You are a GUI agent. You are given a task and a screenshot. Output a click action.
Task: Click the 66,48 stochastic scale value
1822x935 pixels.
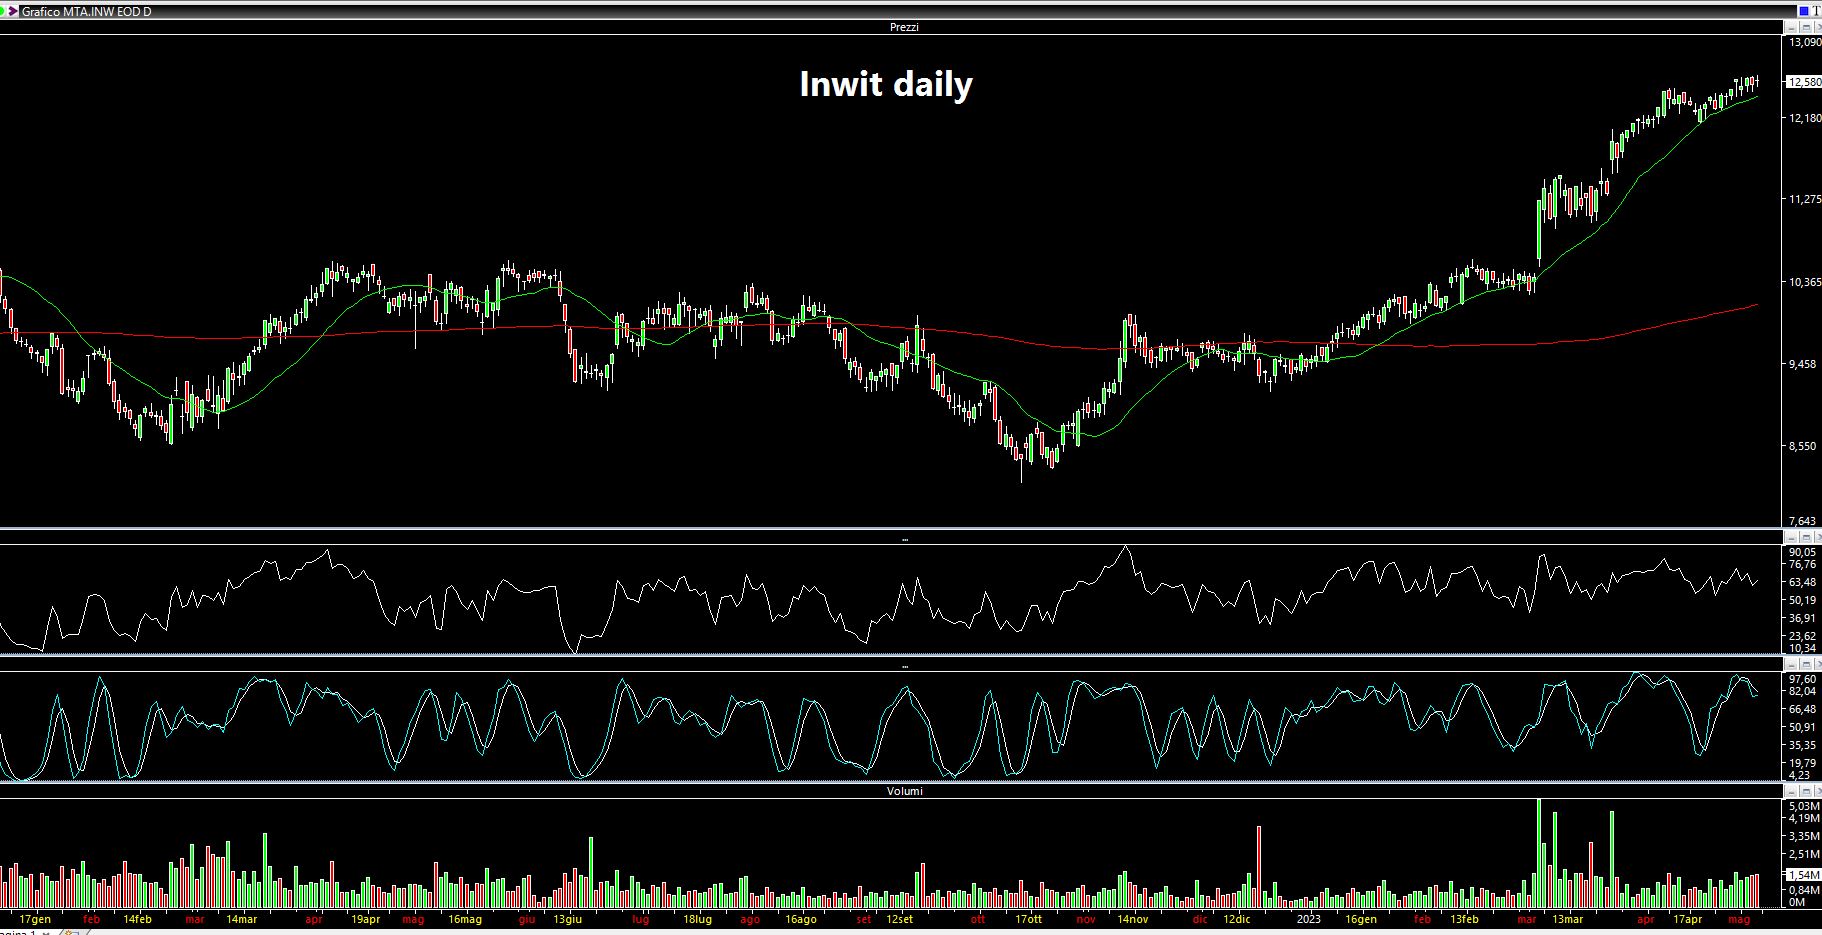1802,709
